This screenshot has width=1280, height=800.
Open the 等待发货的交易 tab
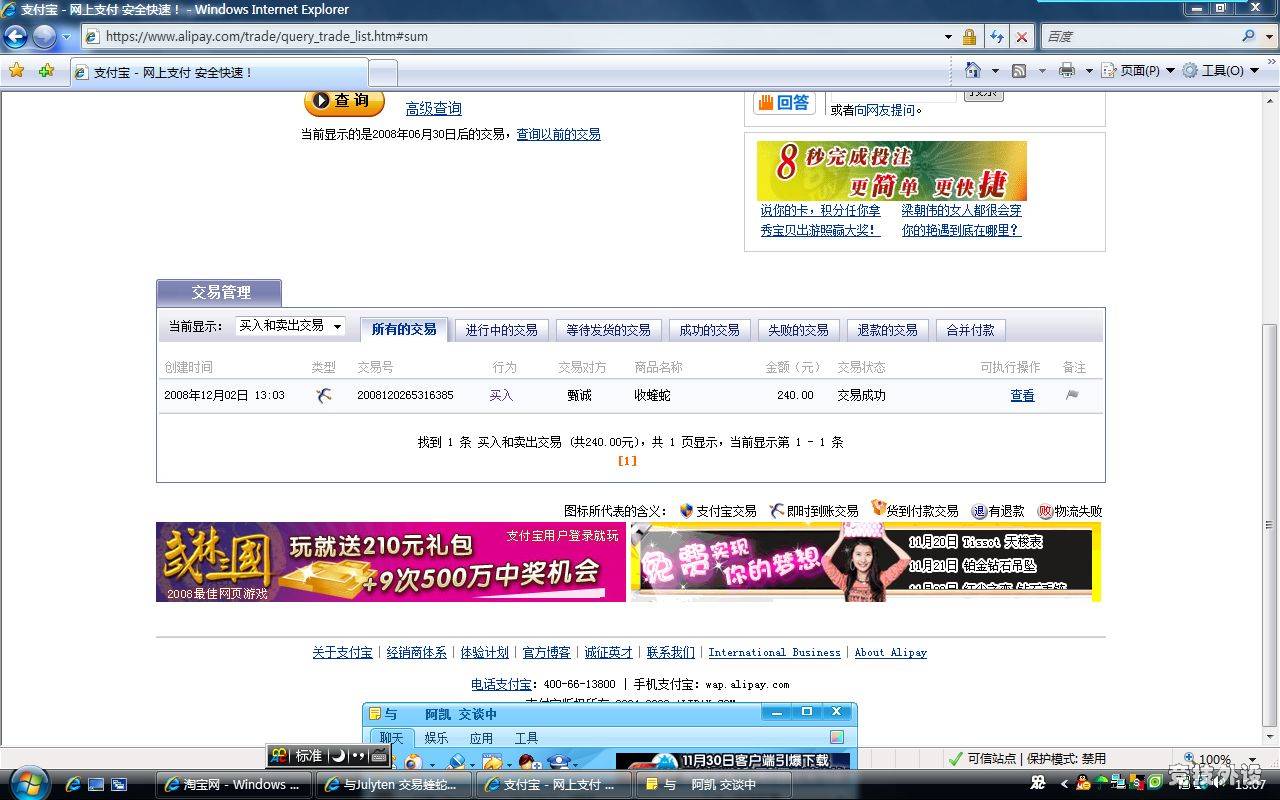tap(608, 330)
